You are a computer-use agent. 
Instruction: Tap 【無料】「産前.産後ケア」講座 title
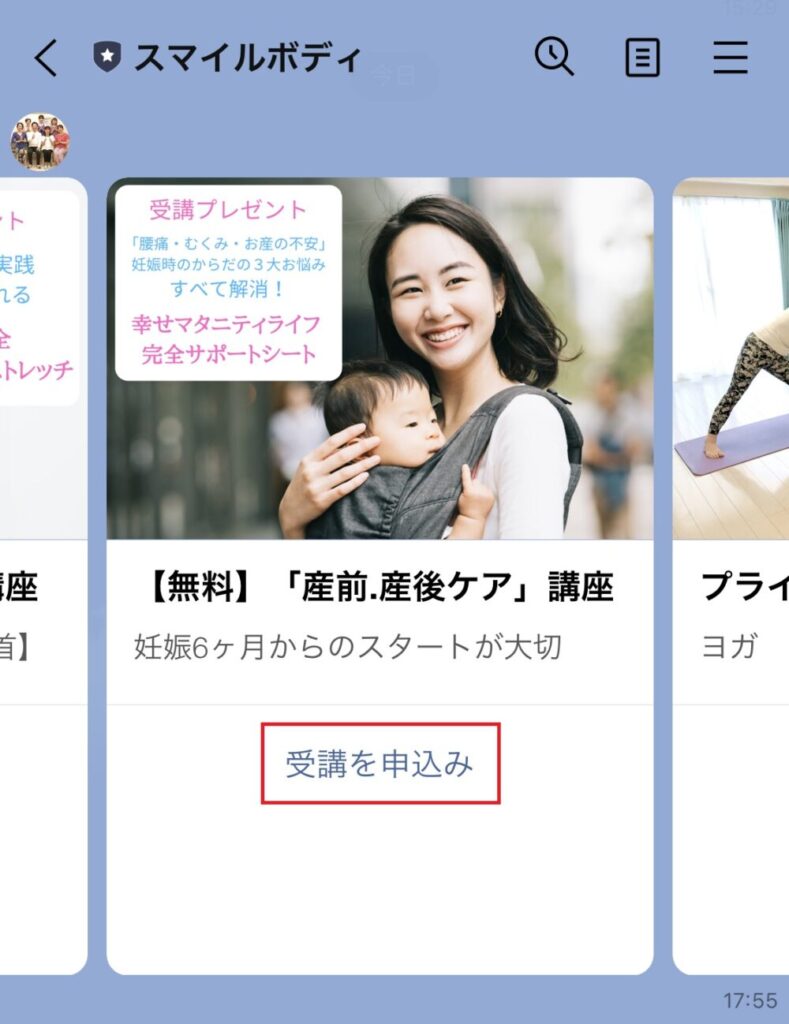(380, 587)
